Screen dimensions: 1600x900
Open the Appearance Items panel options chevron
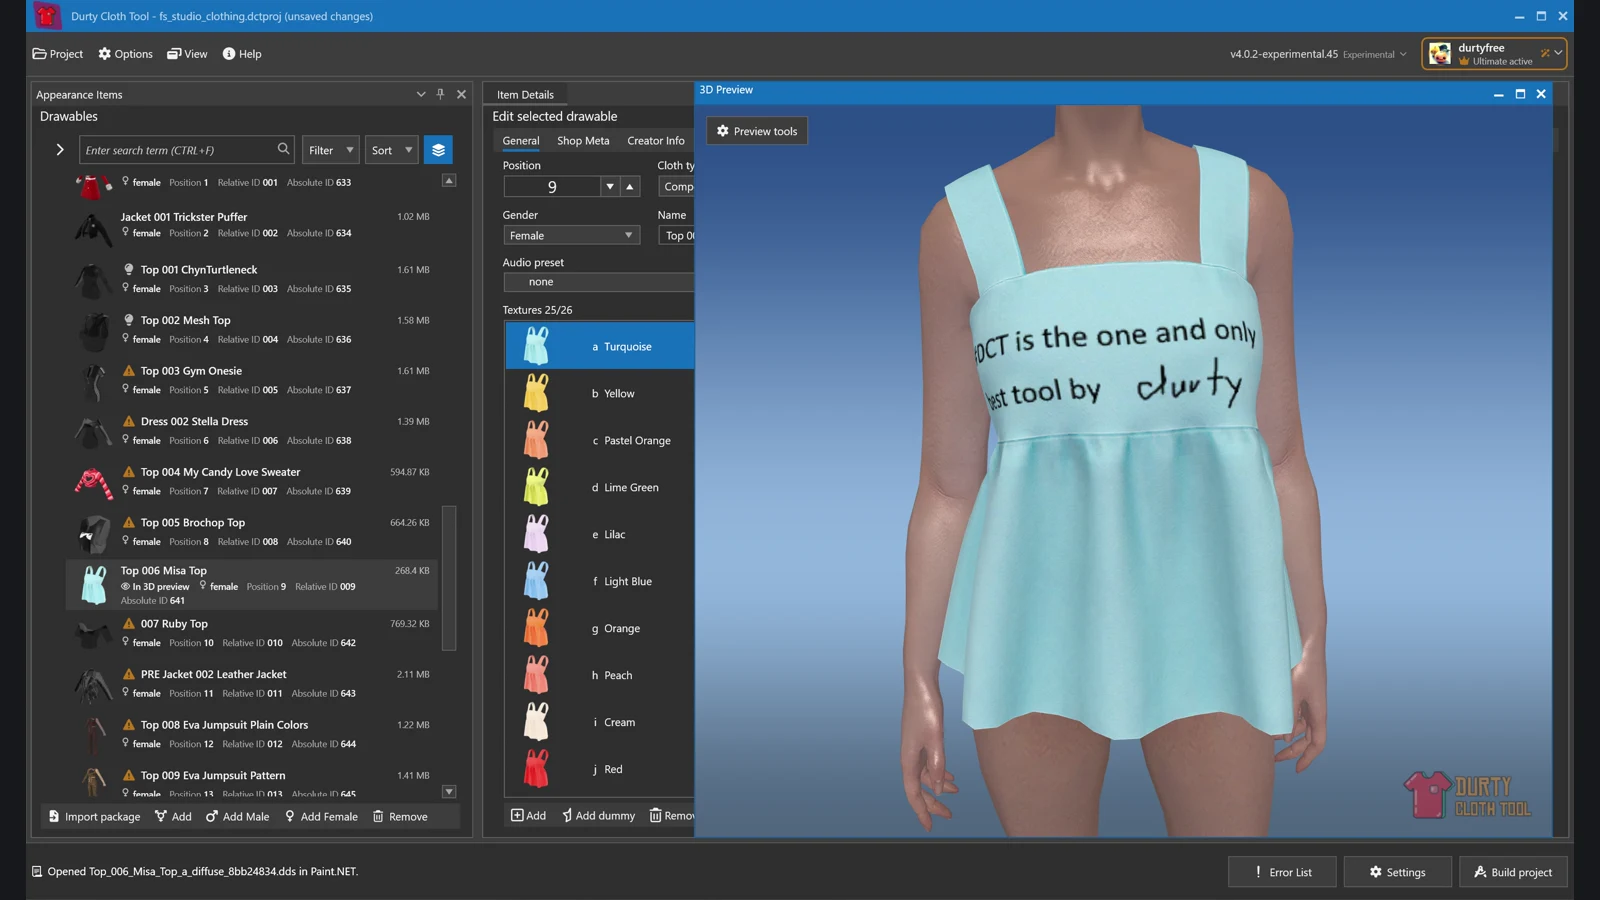click(x=421, y=94)
